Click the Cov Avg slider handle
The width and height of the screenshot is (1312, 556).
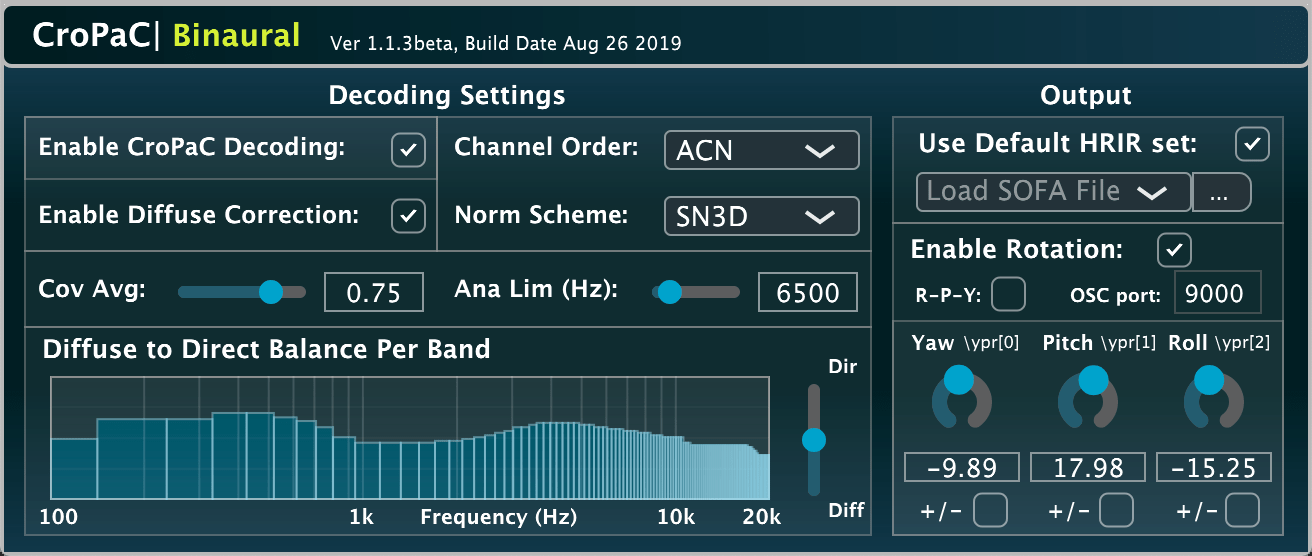pos(270,292)
